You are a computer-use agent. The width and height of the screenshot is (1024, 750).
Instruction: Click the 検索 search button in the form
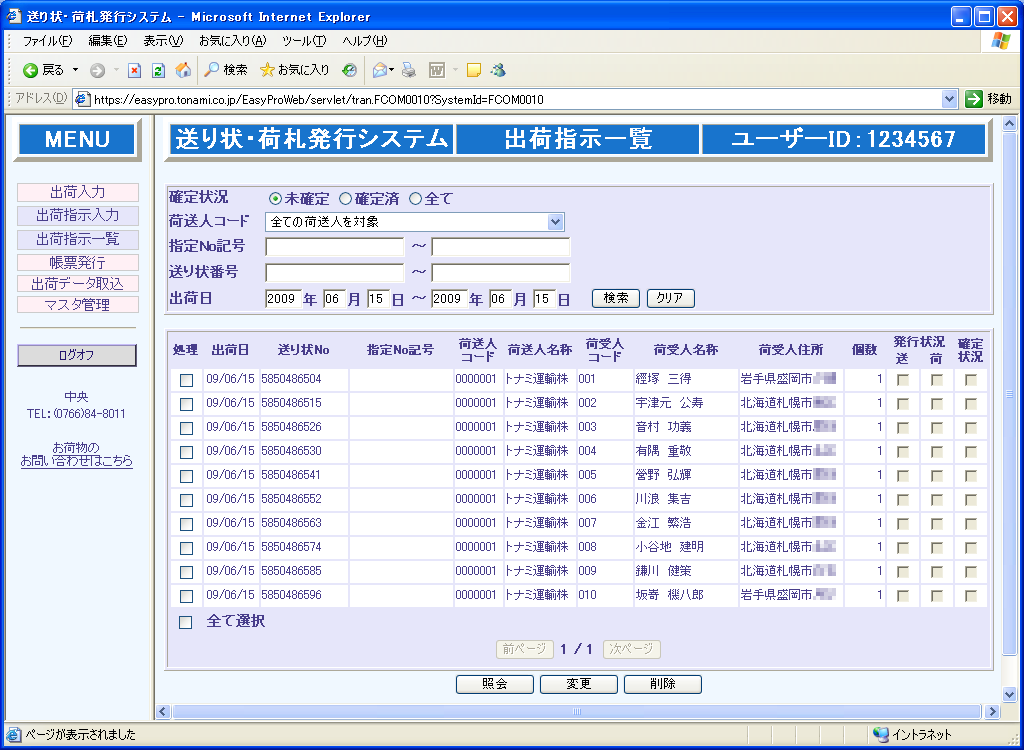pos(616,298)
